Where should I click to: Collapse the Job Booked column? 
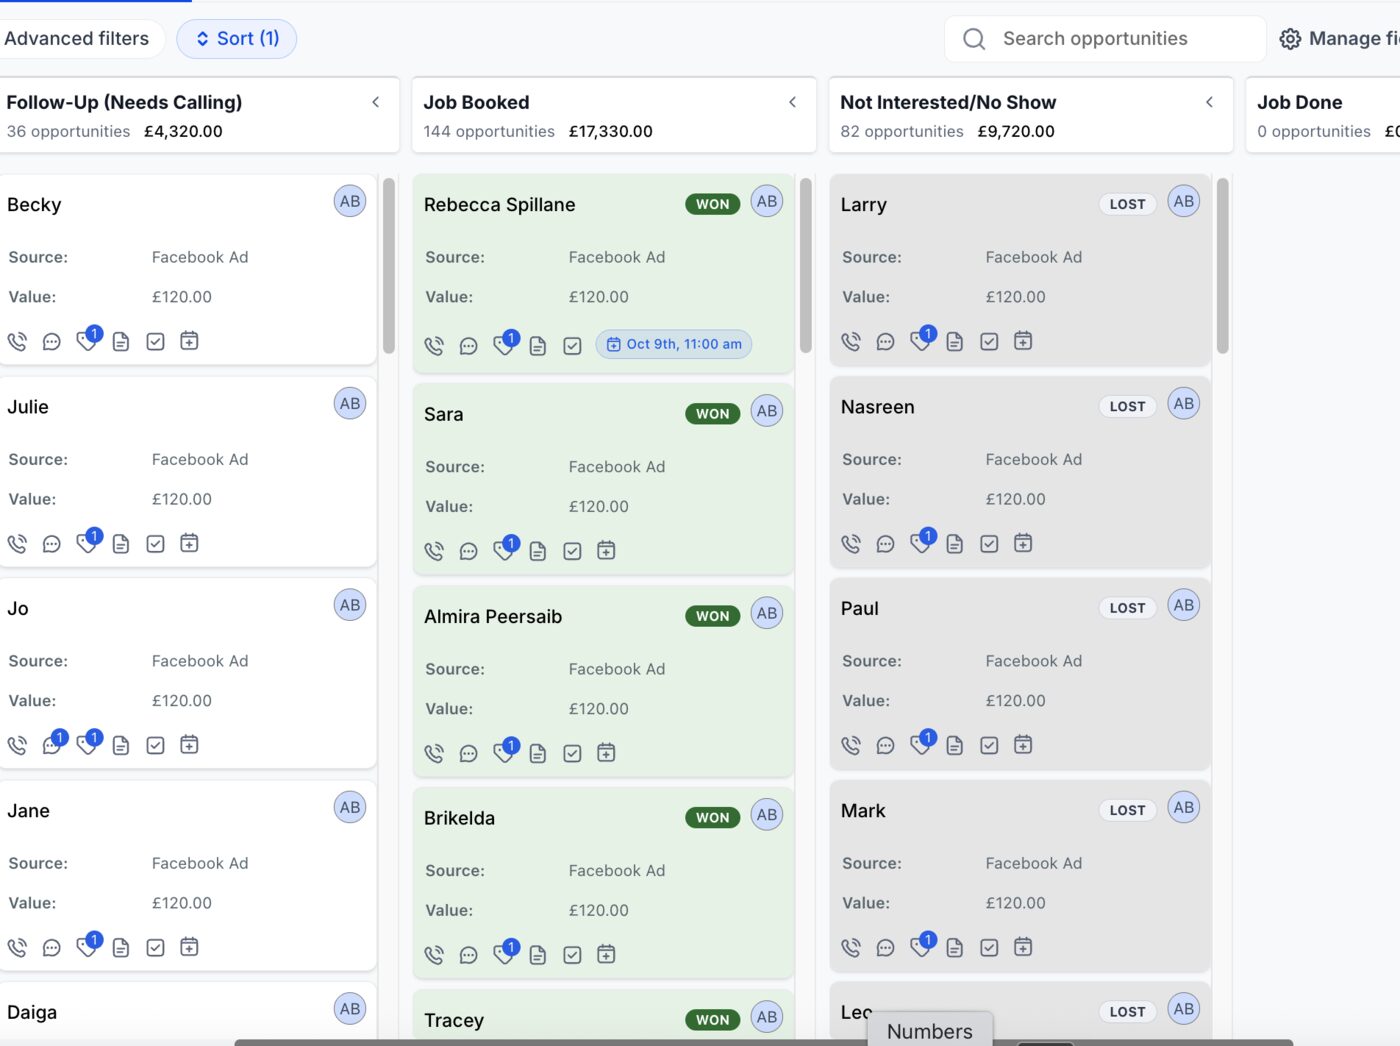coord(793,102)
